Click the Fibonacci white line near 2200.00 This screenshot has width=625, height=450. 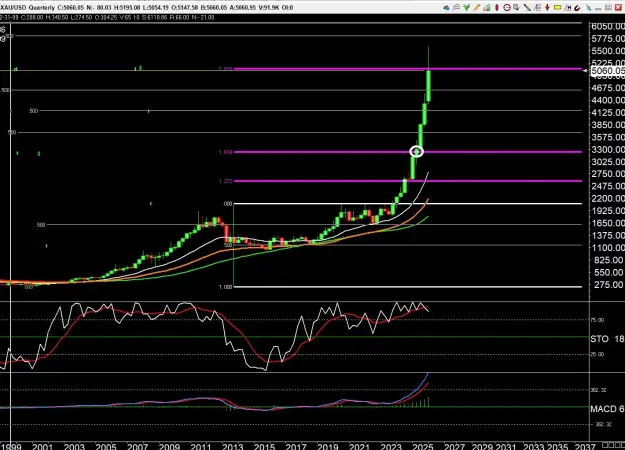click(x=407, y=204)
